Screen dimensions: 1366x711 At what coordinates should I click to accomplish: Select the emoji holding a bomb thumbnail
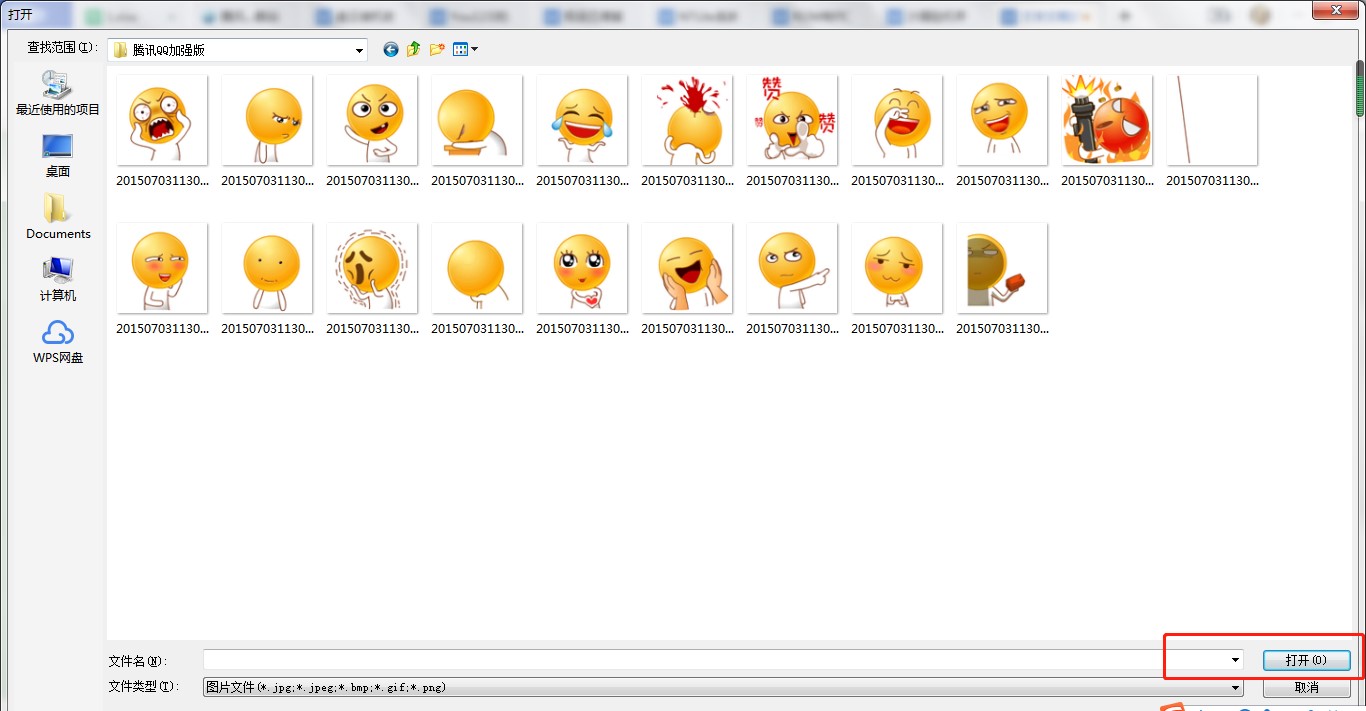[x=1107, y=120]
